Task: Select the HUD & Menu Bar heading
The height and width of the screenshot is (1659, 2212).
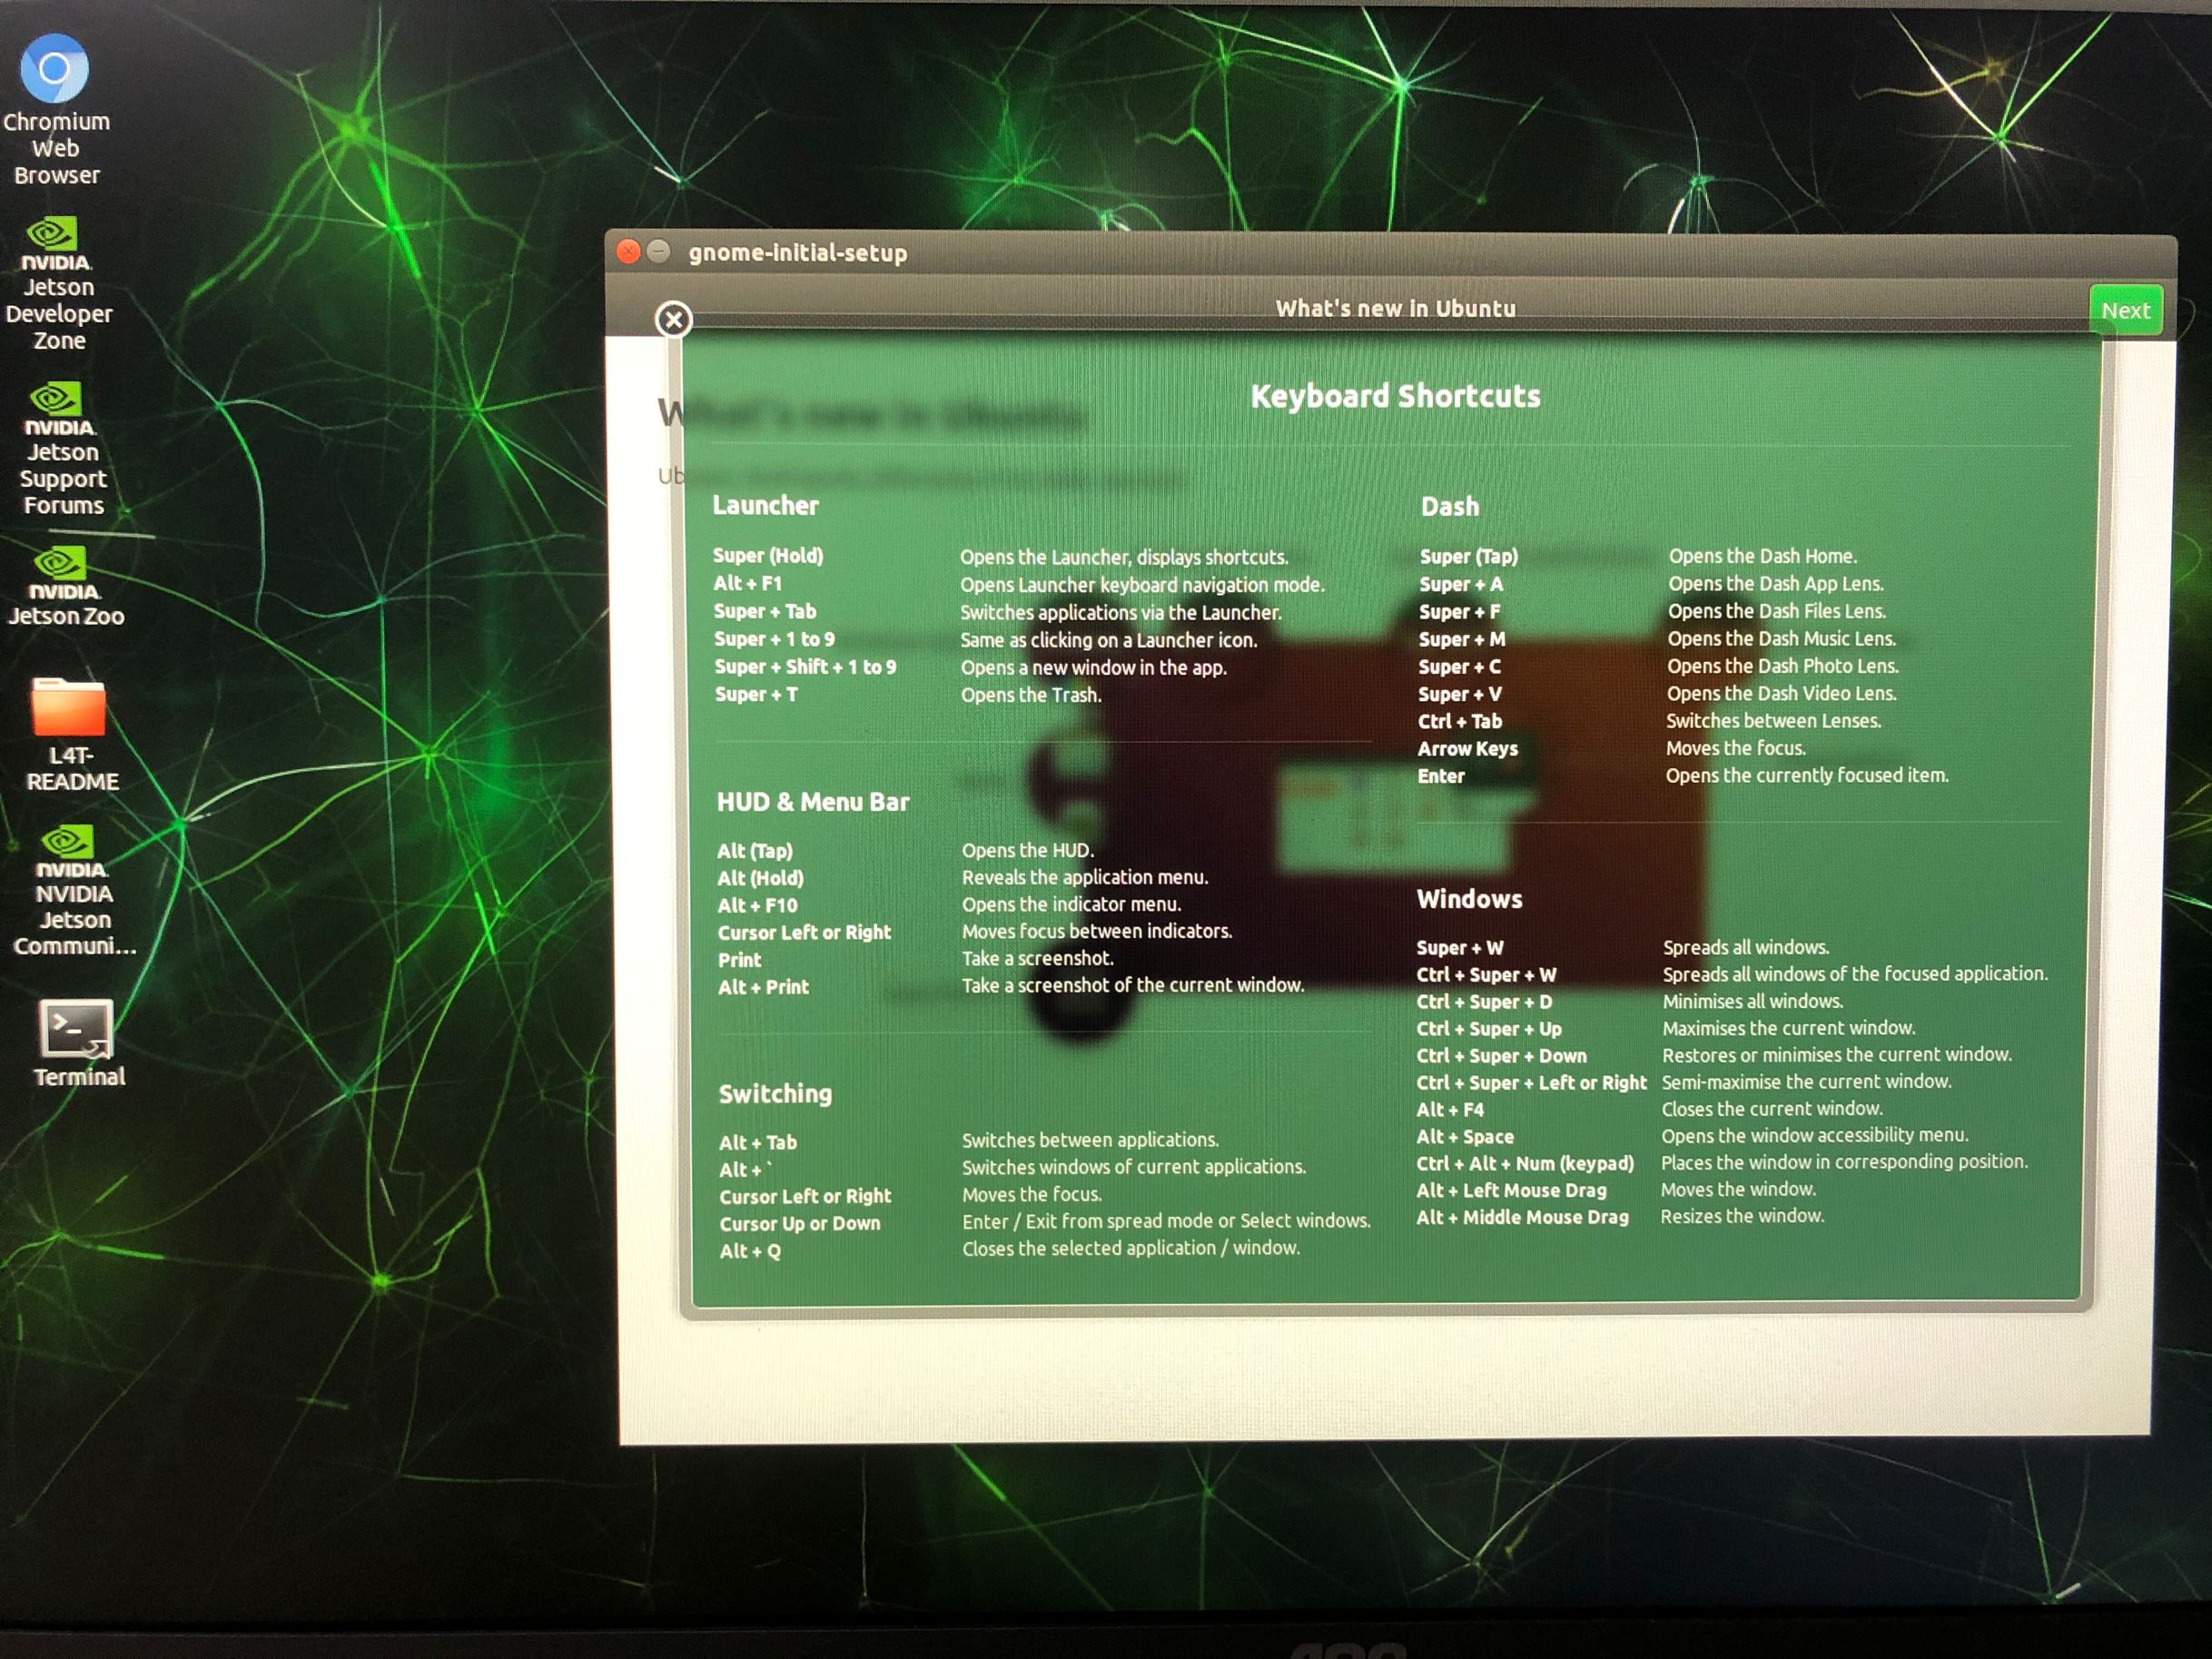Action: [813, 801]
